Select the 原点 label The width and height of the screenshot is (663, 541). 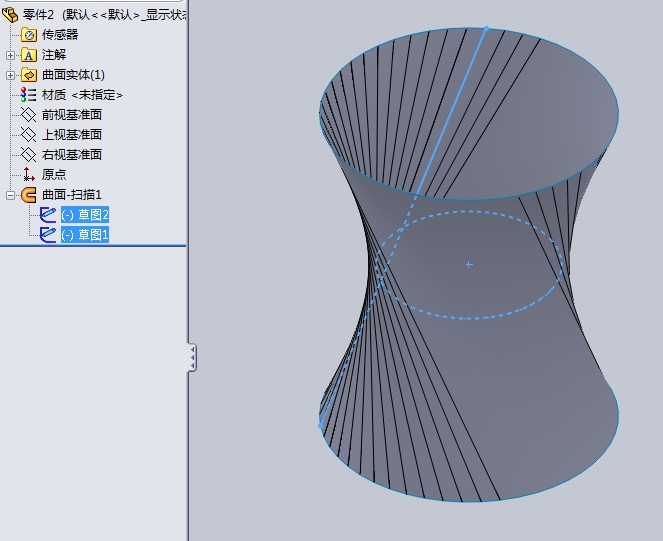(x=54, y=174)
